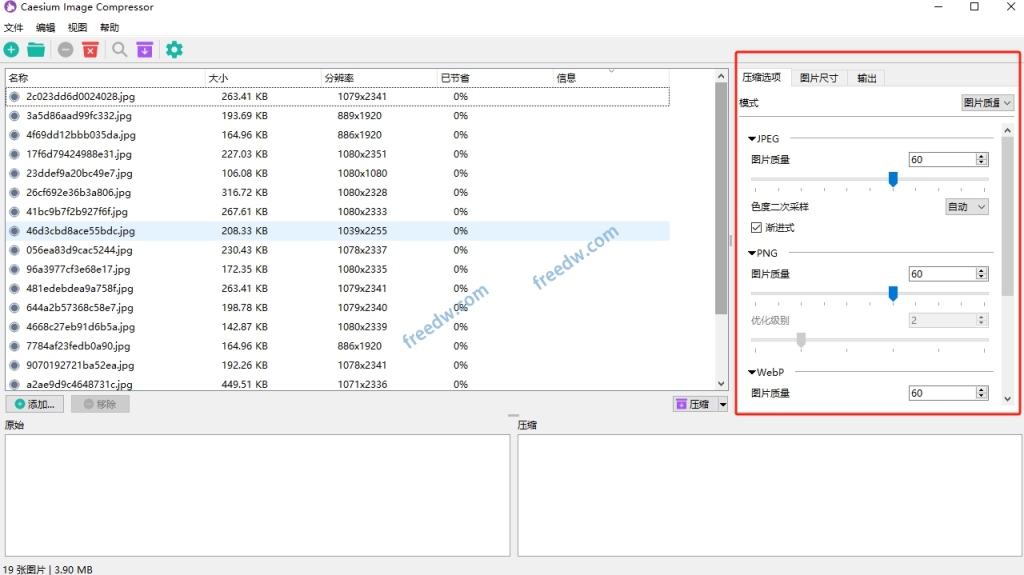Click status icon of 96a3977cf3e68e17.jpg

14,269
